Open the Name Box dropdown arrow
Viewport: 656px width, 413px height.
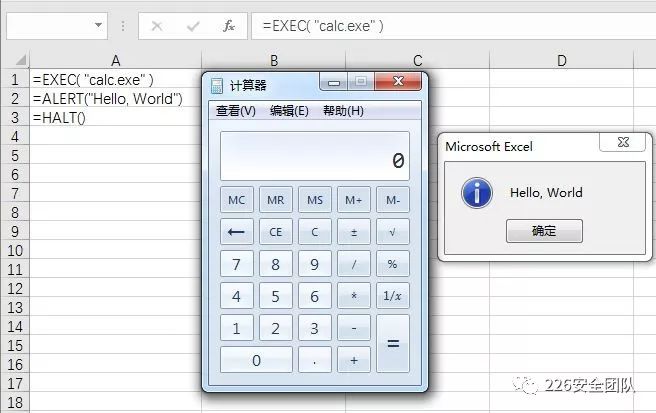98,25
